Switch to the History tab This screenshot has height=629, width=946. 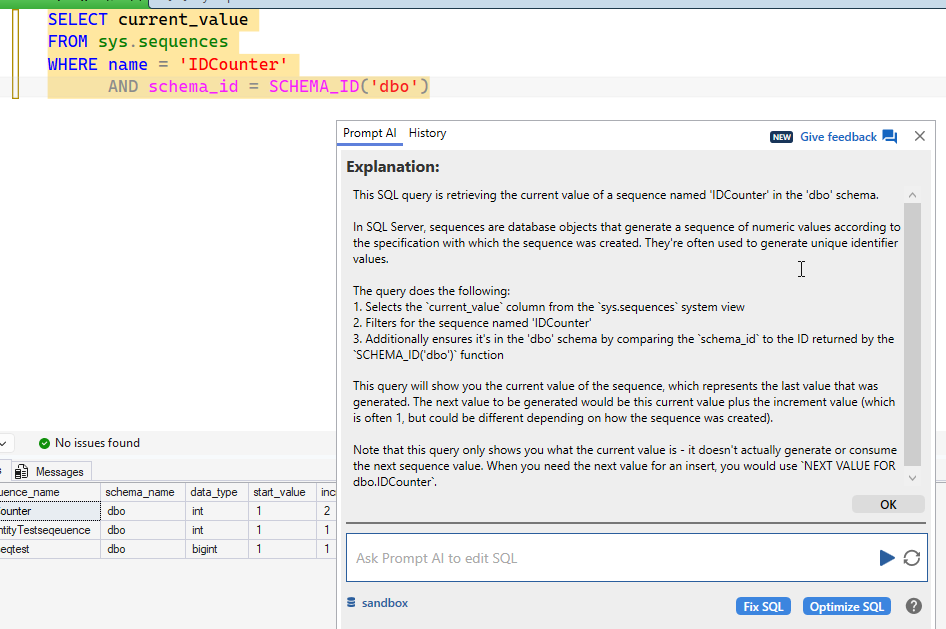point(427,133)
